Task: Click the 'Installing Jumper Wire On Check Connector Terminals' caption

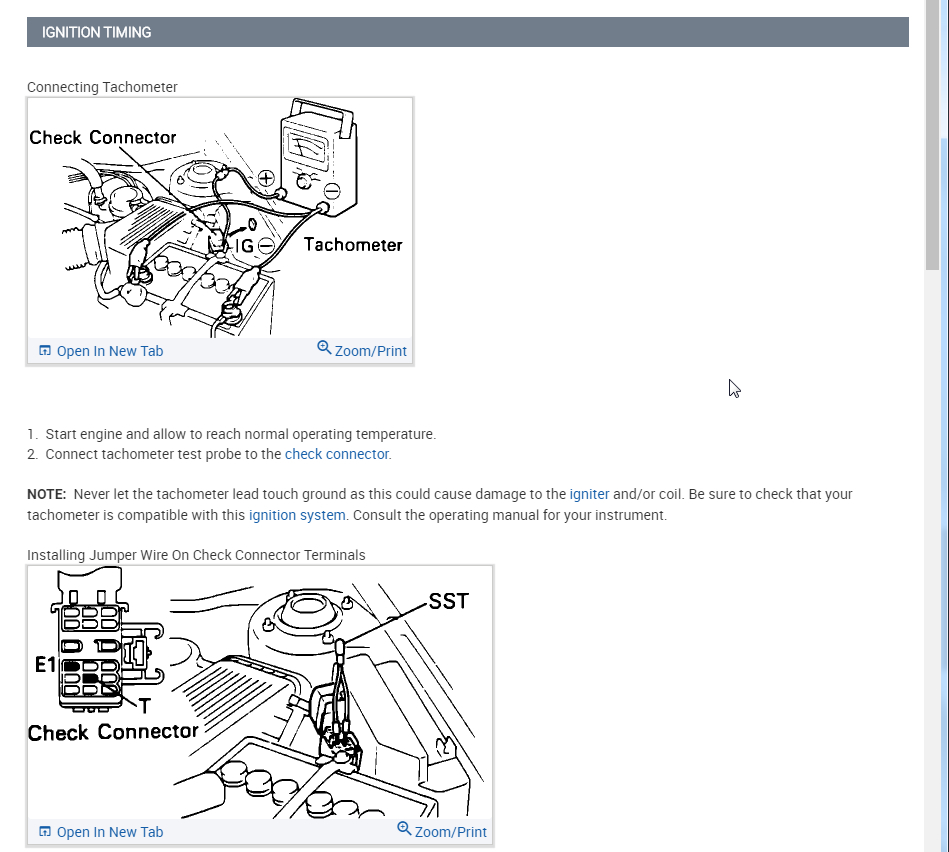Action: pyautogui.click(x=196, y=555)
